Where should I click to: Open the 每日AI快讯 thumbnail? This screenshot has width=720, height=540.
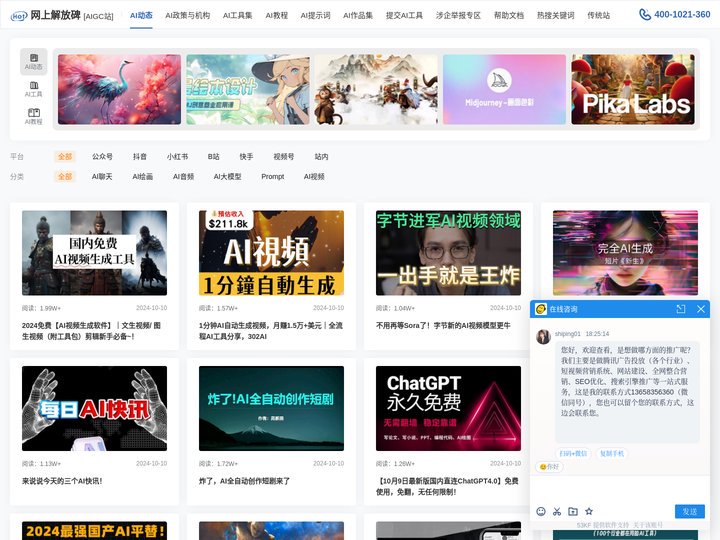click(95, 408)
